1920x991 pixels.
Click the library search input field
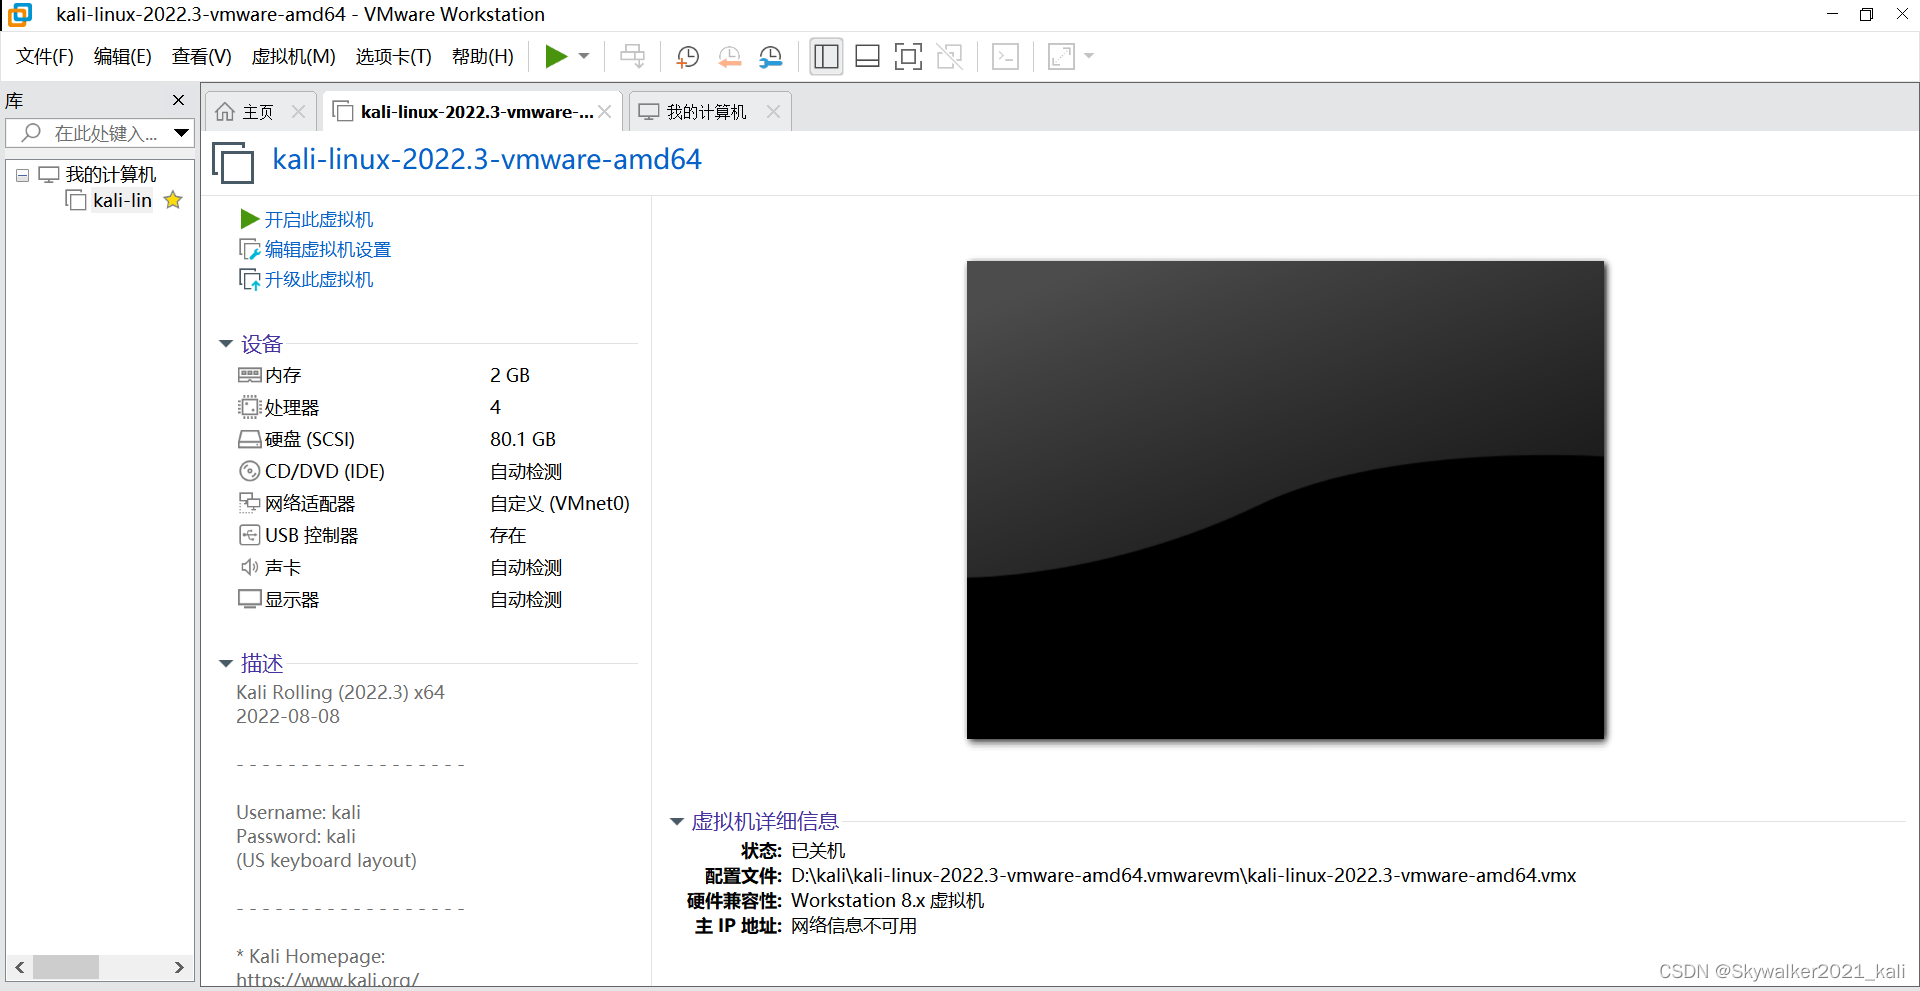pyautogui.click(x=90, y=133)
